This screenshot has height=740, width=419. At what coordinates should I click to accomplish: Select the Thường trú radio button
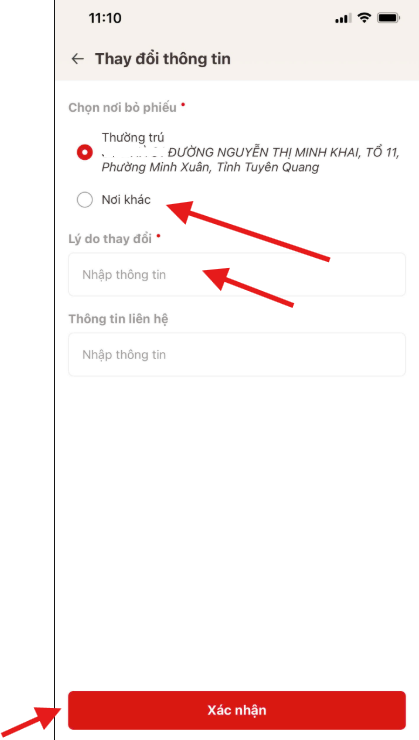coord(85,152)
